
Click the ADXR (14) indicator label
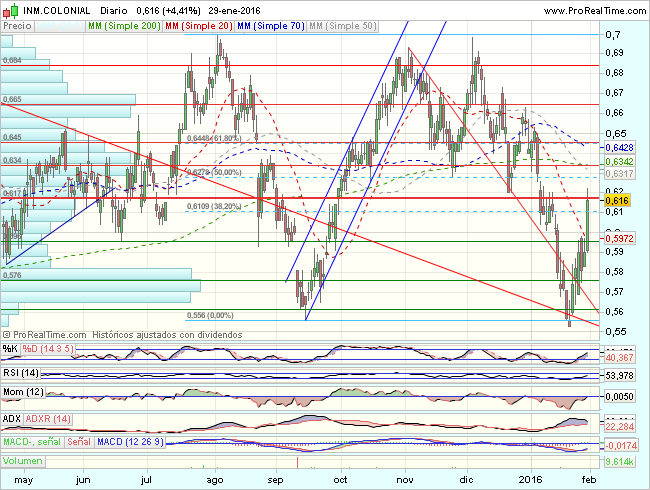tap(48, 419)
